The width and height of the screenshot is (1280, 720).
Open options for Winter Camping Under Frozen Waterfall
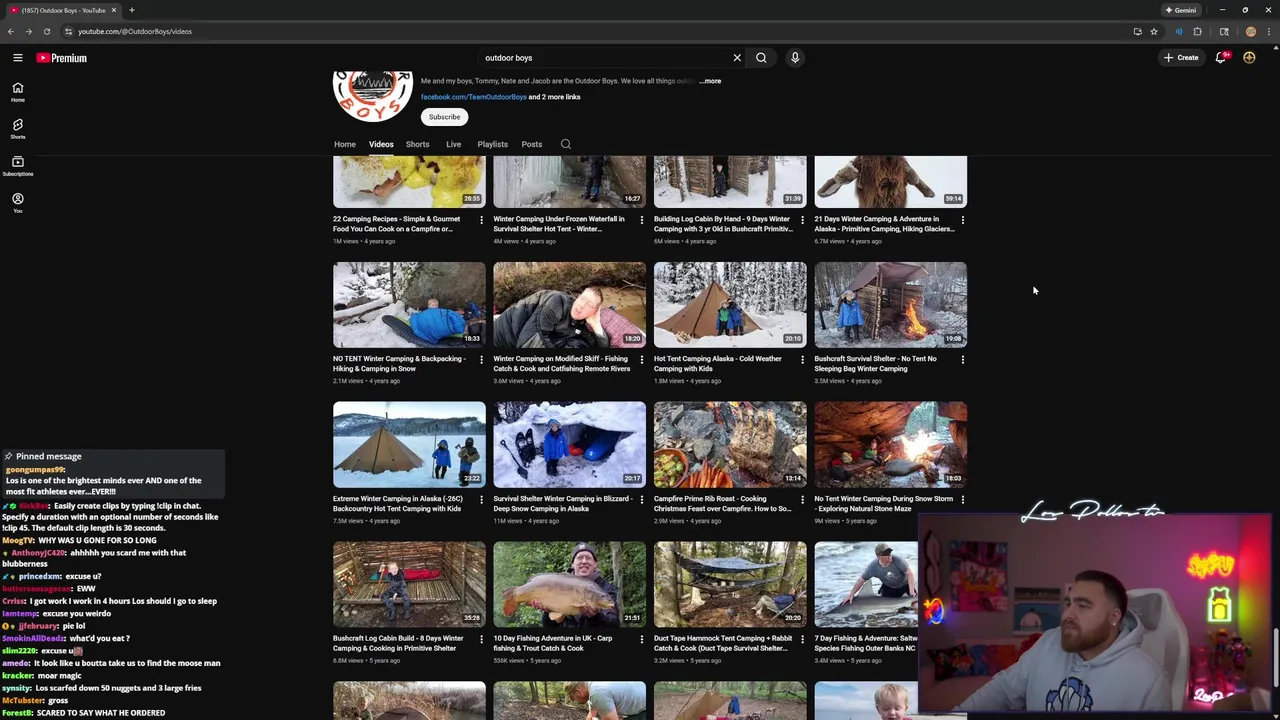click(x=642, y=219)
